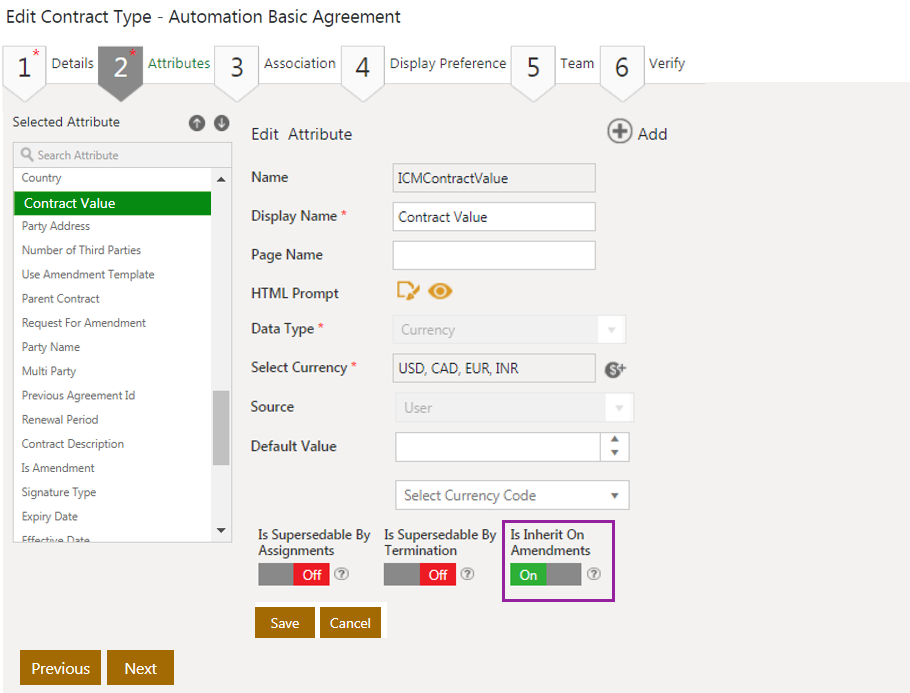
Task: Open help for Is Supersedable By Termination
Action: [x=467, y=574]
